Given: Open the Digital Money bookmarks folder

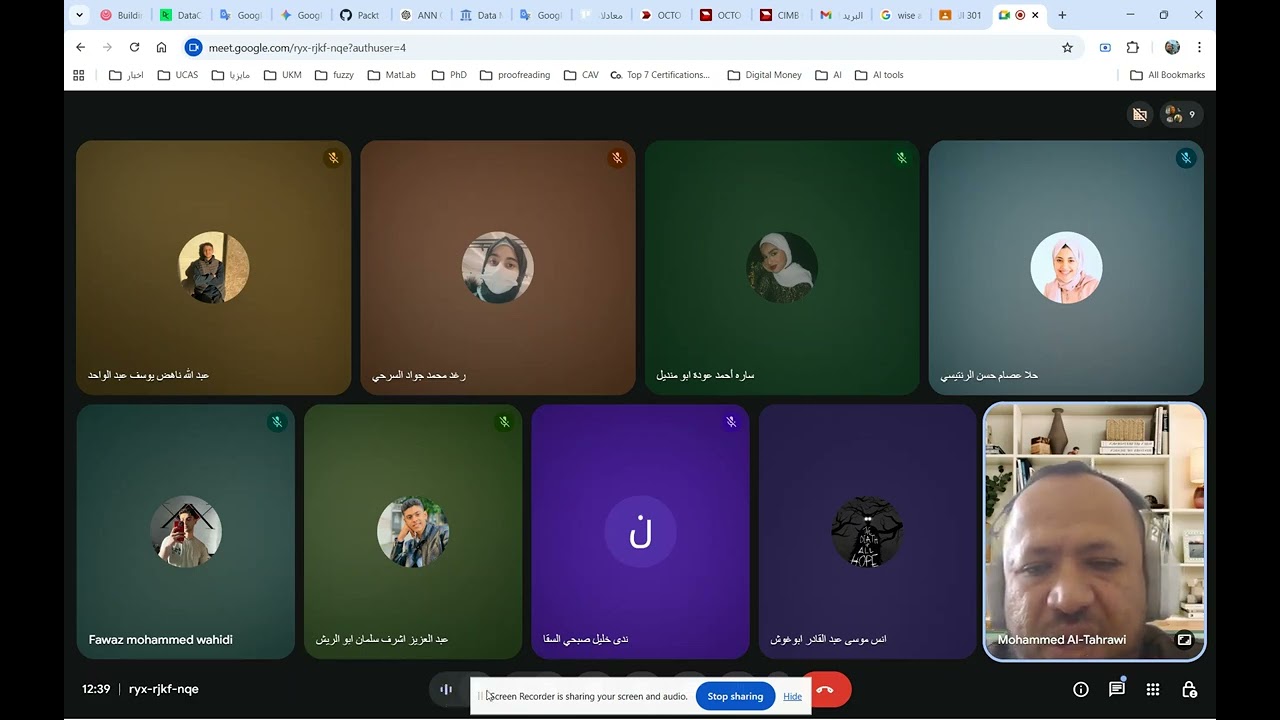Looking at the screenshot, I should [765, 75].
